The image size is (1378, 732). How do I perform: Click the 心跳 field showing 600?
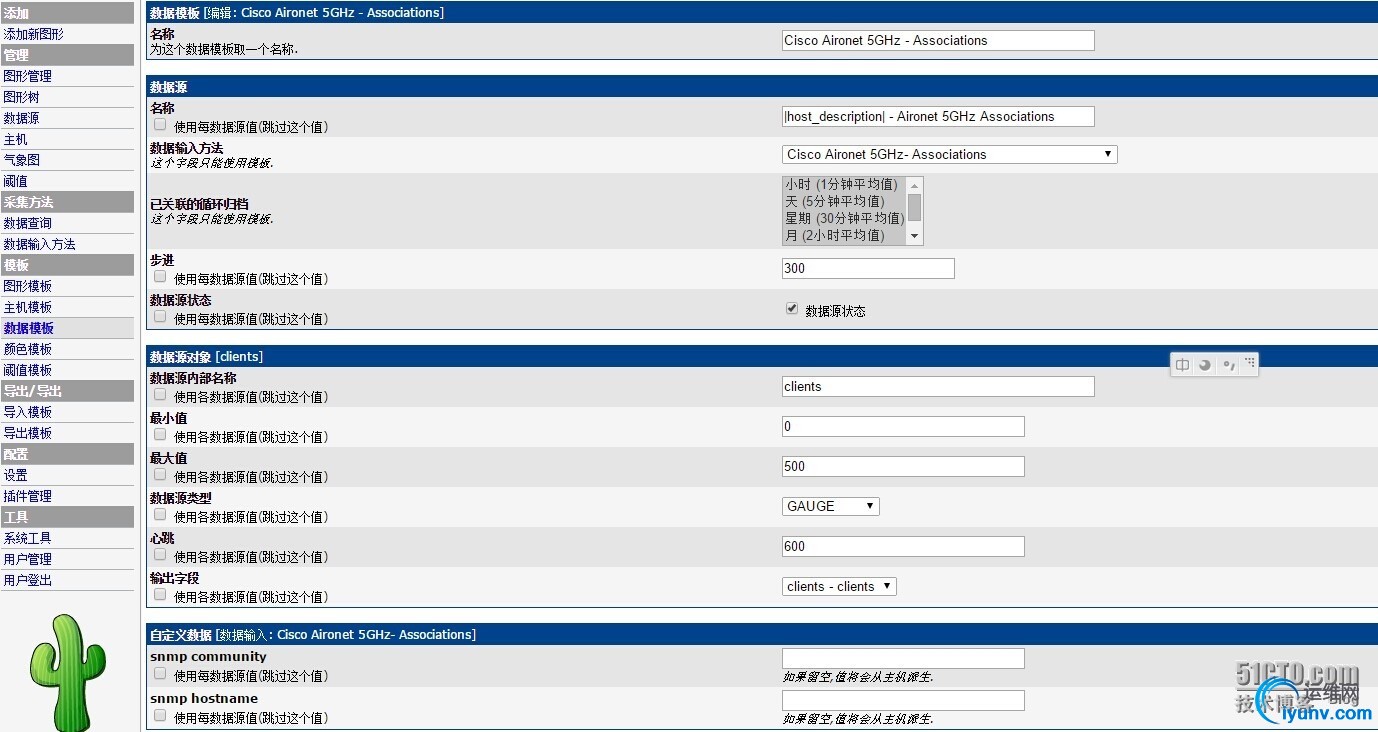pos(903,546)
